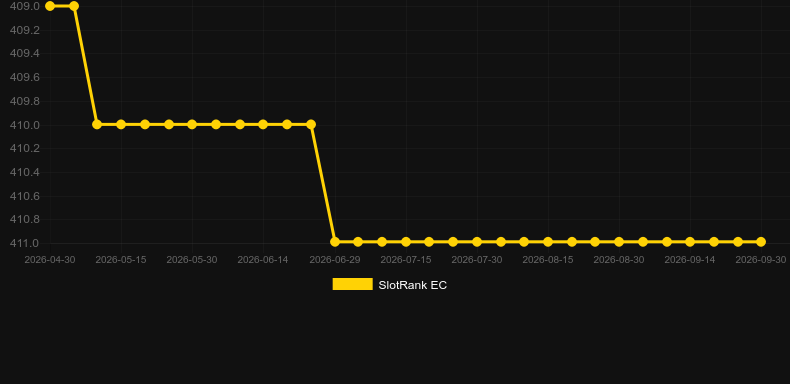Screen dimensions: 790x384
Task: Click the y-axis label 410.0
Action: [24, 125]
